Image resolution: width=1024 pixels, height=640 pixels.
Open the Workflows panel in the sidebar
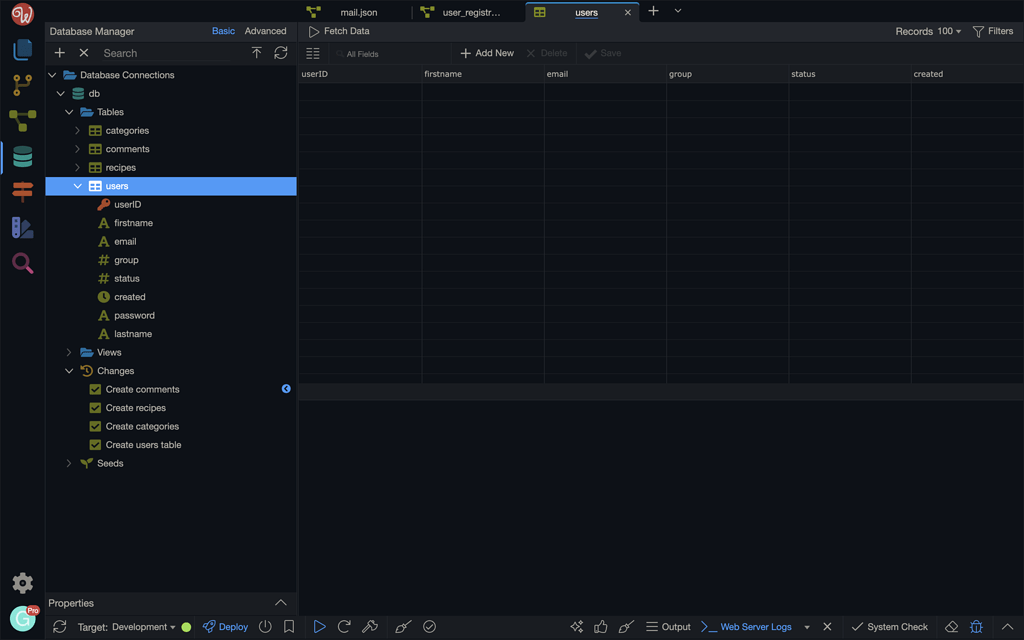coord(22,120)
